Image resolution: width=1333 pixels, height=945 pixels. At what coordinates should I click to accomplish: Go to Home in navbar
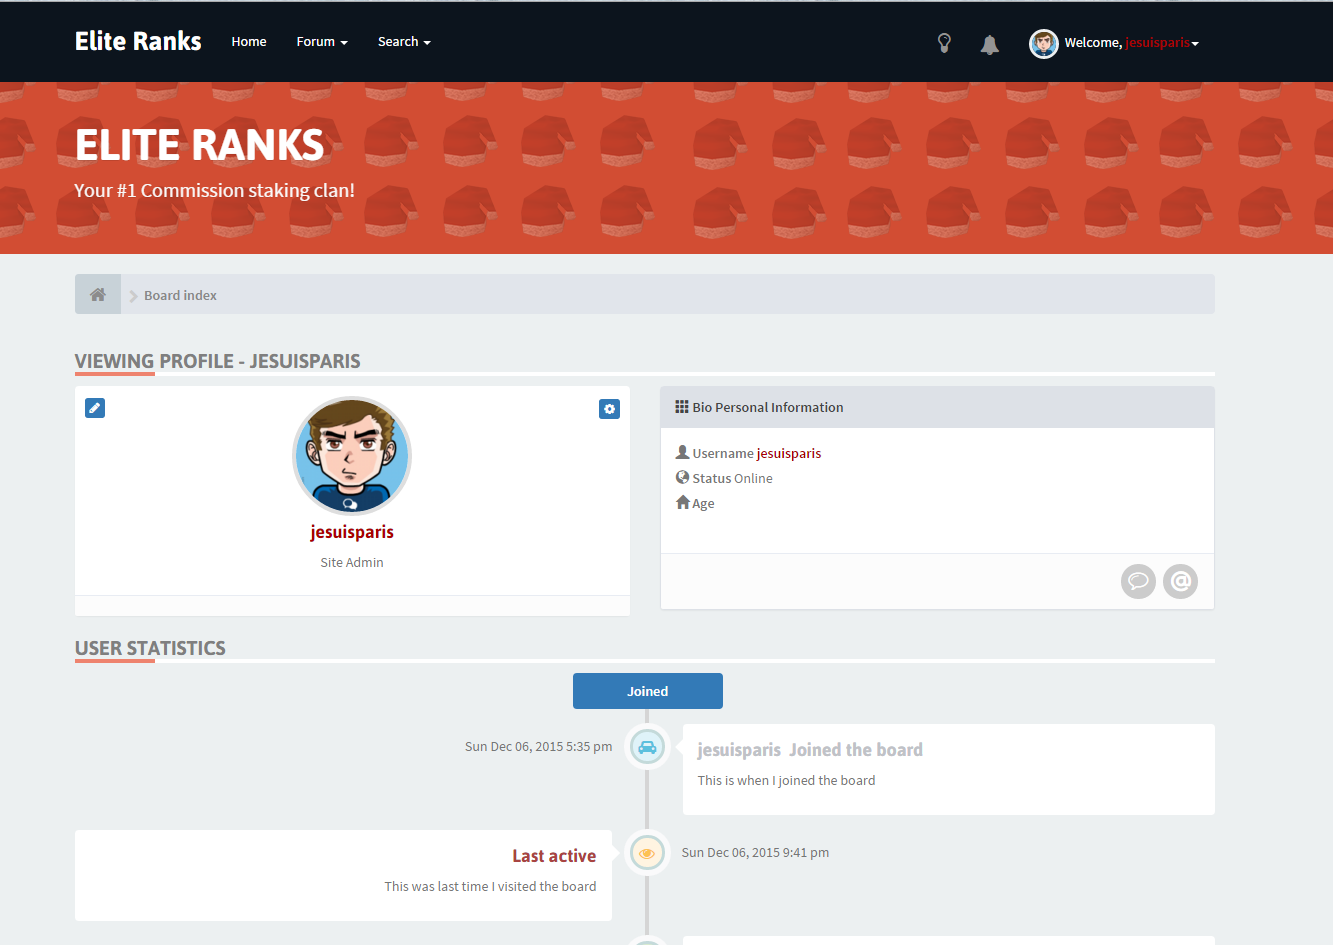249,42
